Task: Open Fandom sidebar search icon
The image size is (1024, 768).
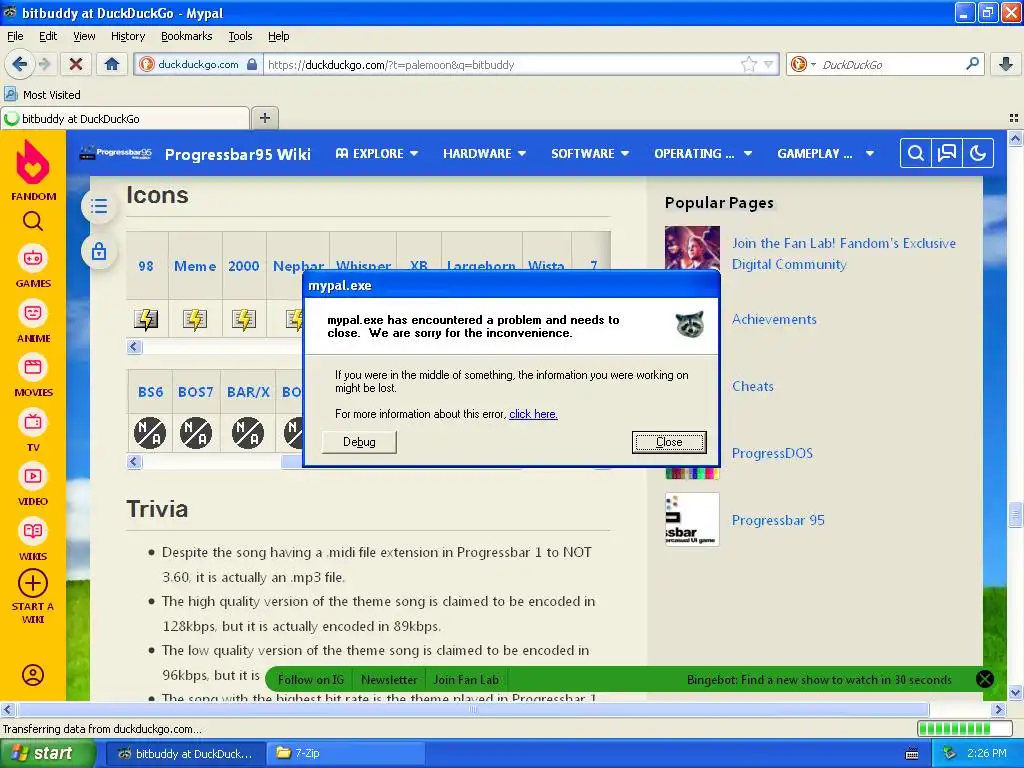Action: click(33, 222)
